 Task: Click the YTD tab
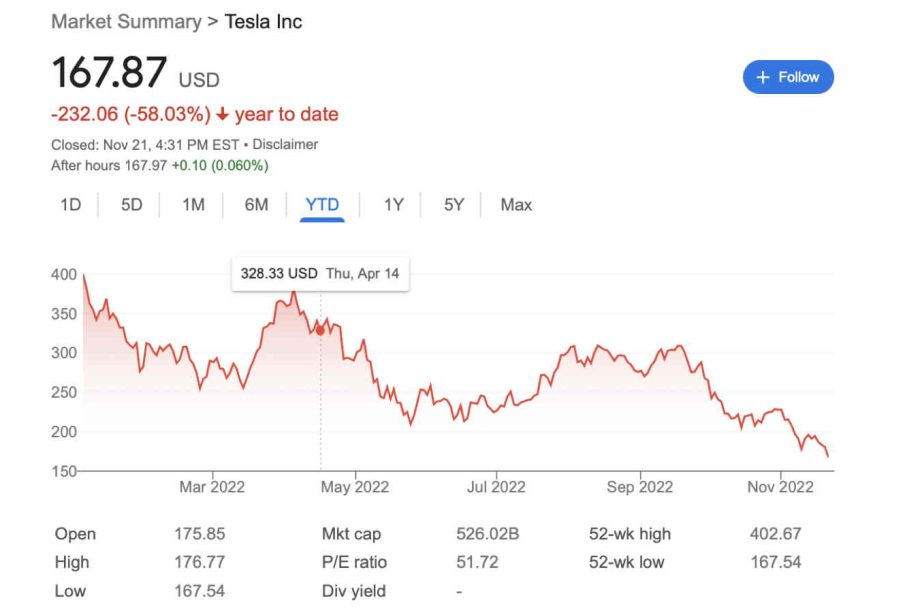tap(322, 205)
